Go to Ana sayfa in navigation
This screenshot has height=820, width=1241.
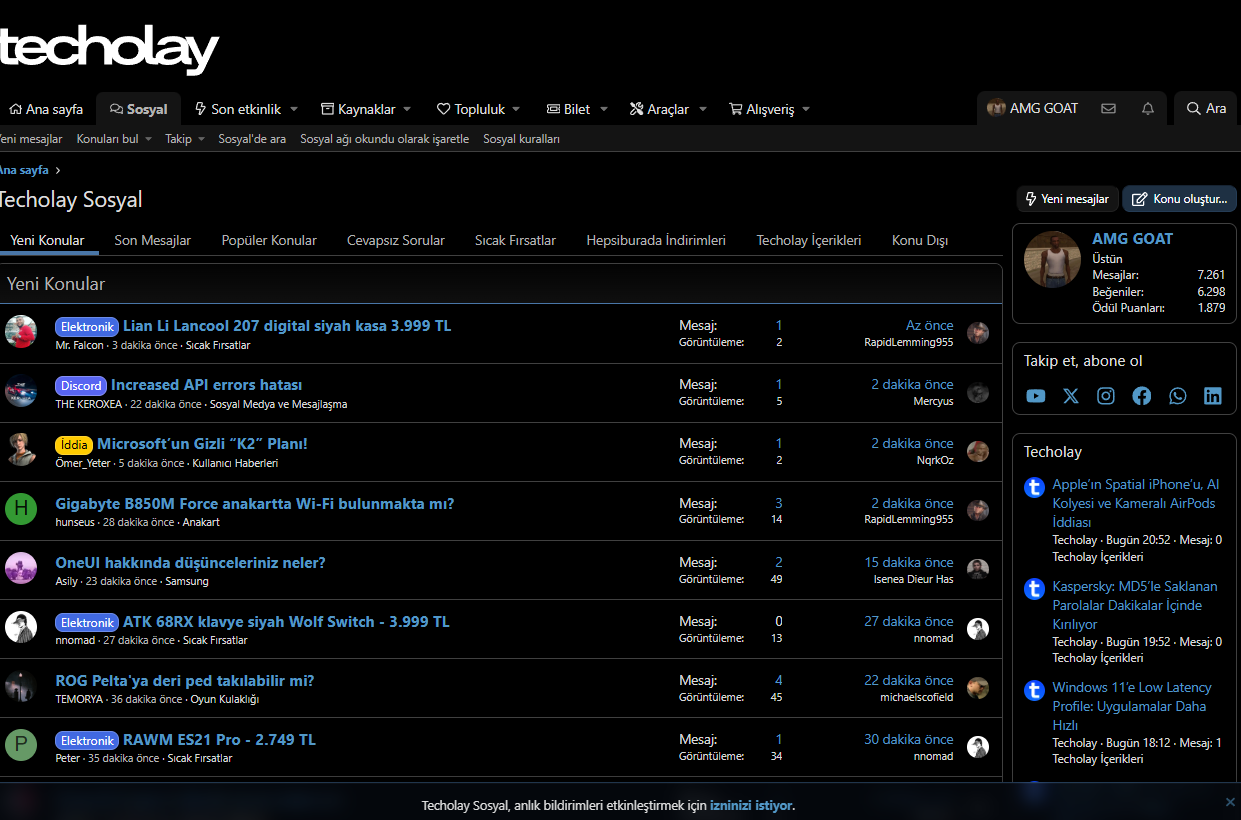pyautogui.click(x=46, y=109)
